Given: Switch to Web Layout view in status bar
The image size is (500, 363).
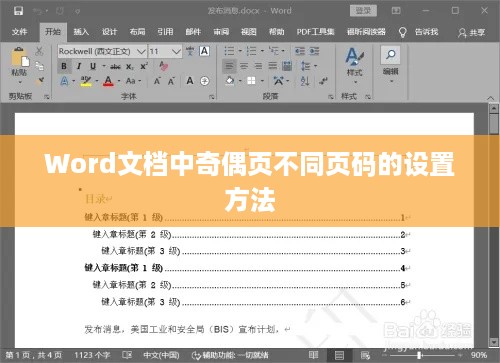Looking at the screenshot, I should (365, 355).
